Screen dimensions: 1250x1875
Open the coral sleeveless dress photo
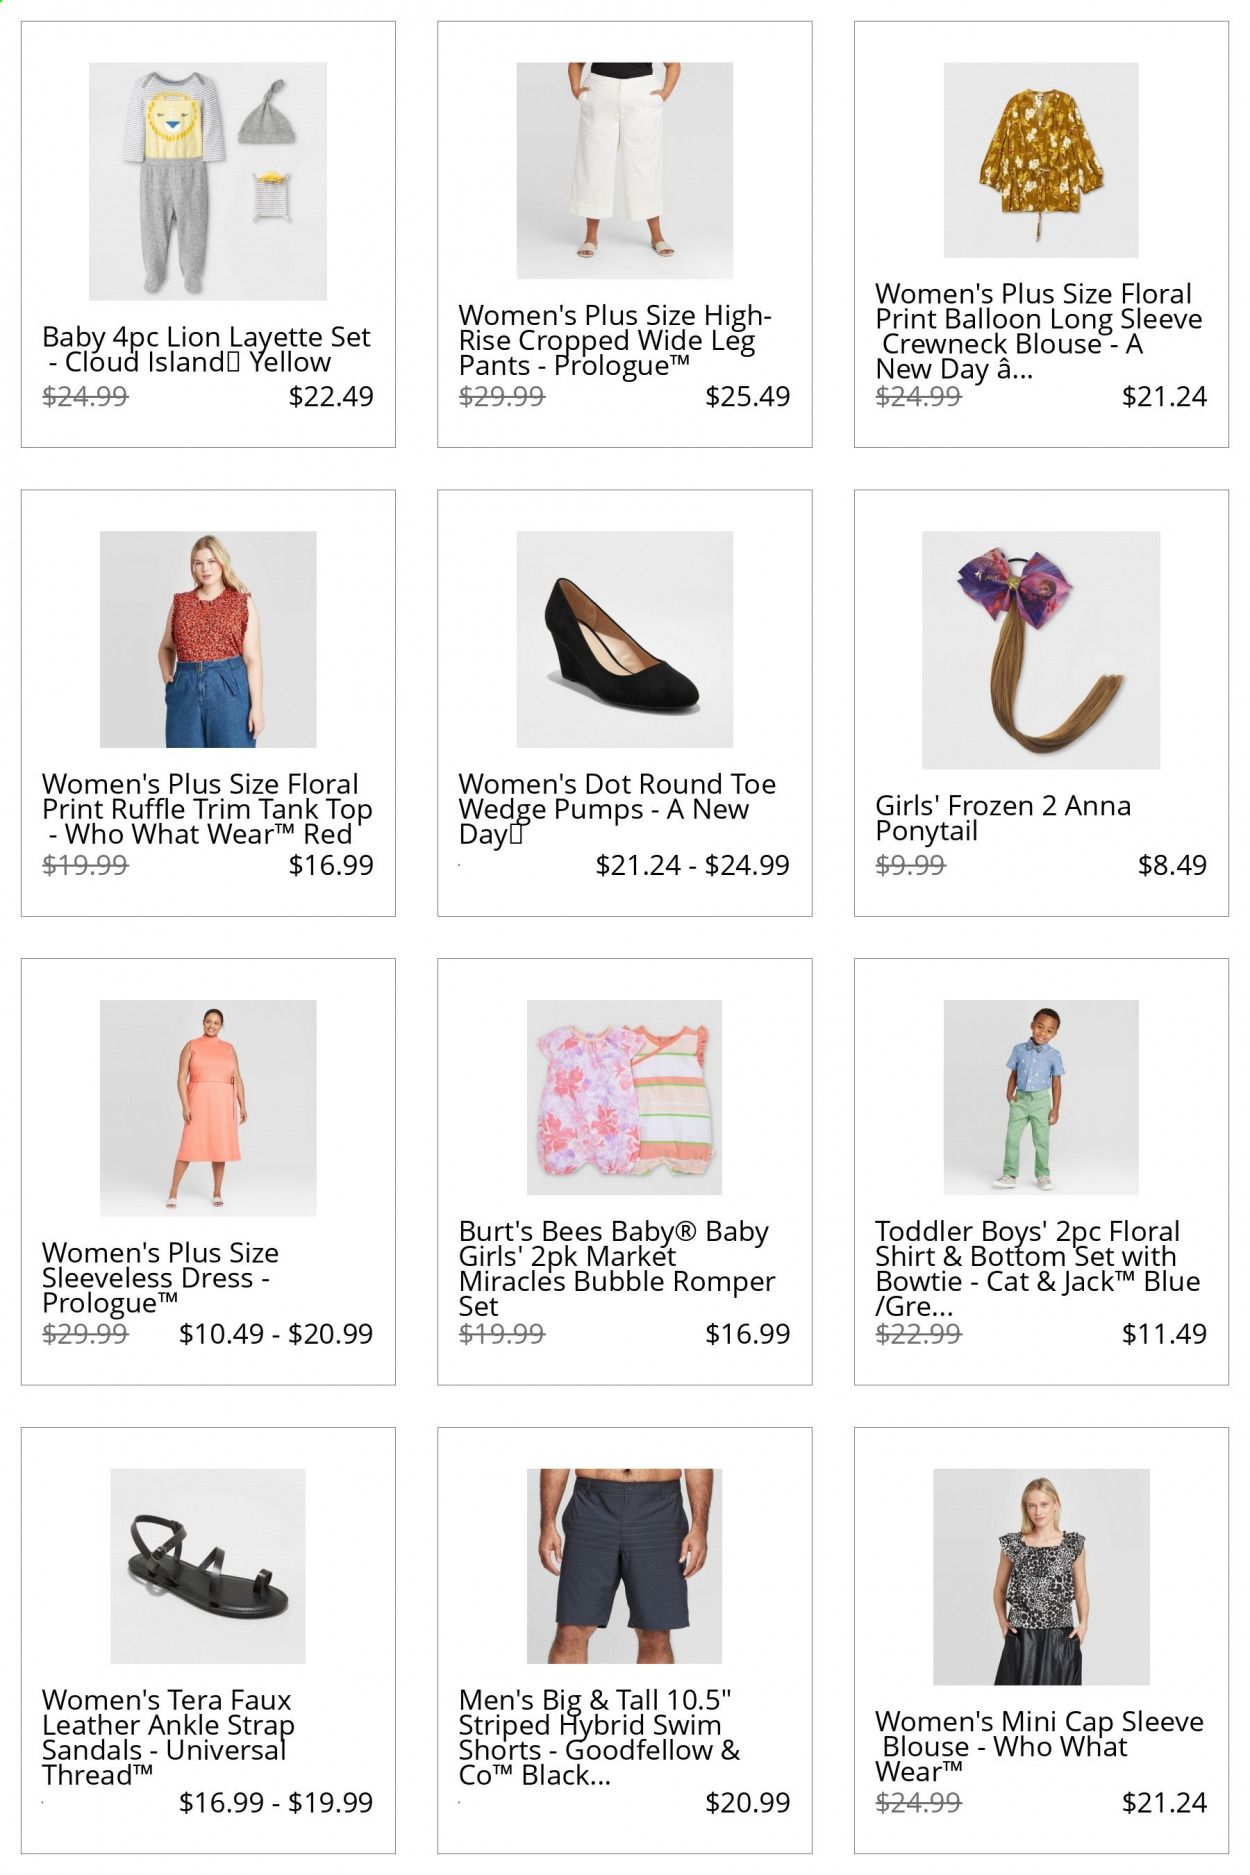[208, 1108]
